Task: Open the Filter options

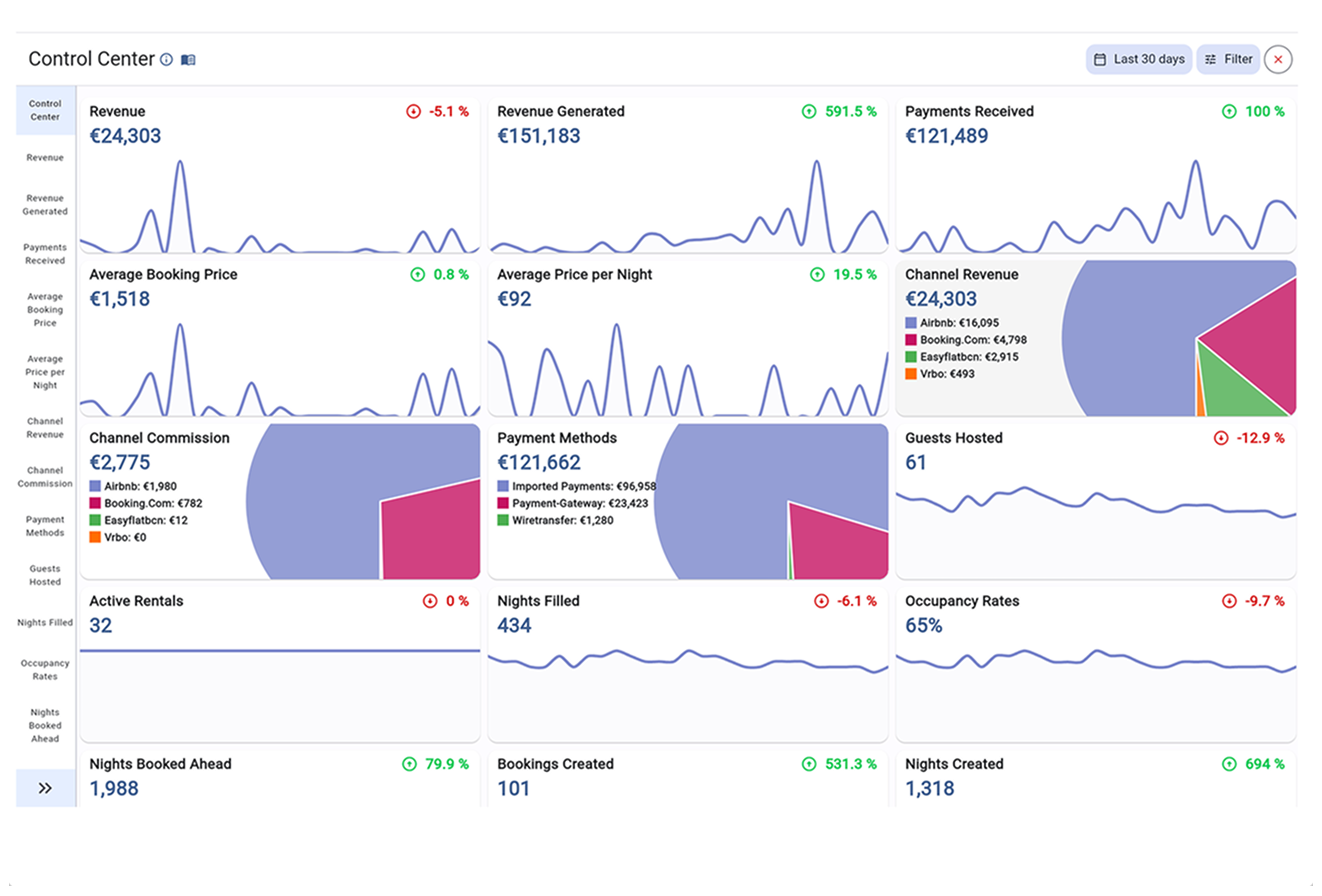Action: click(1228, 60)
